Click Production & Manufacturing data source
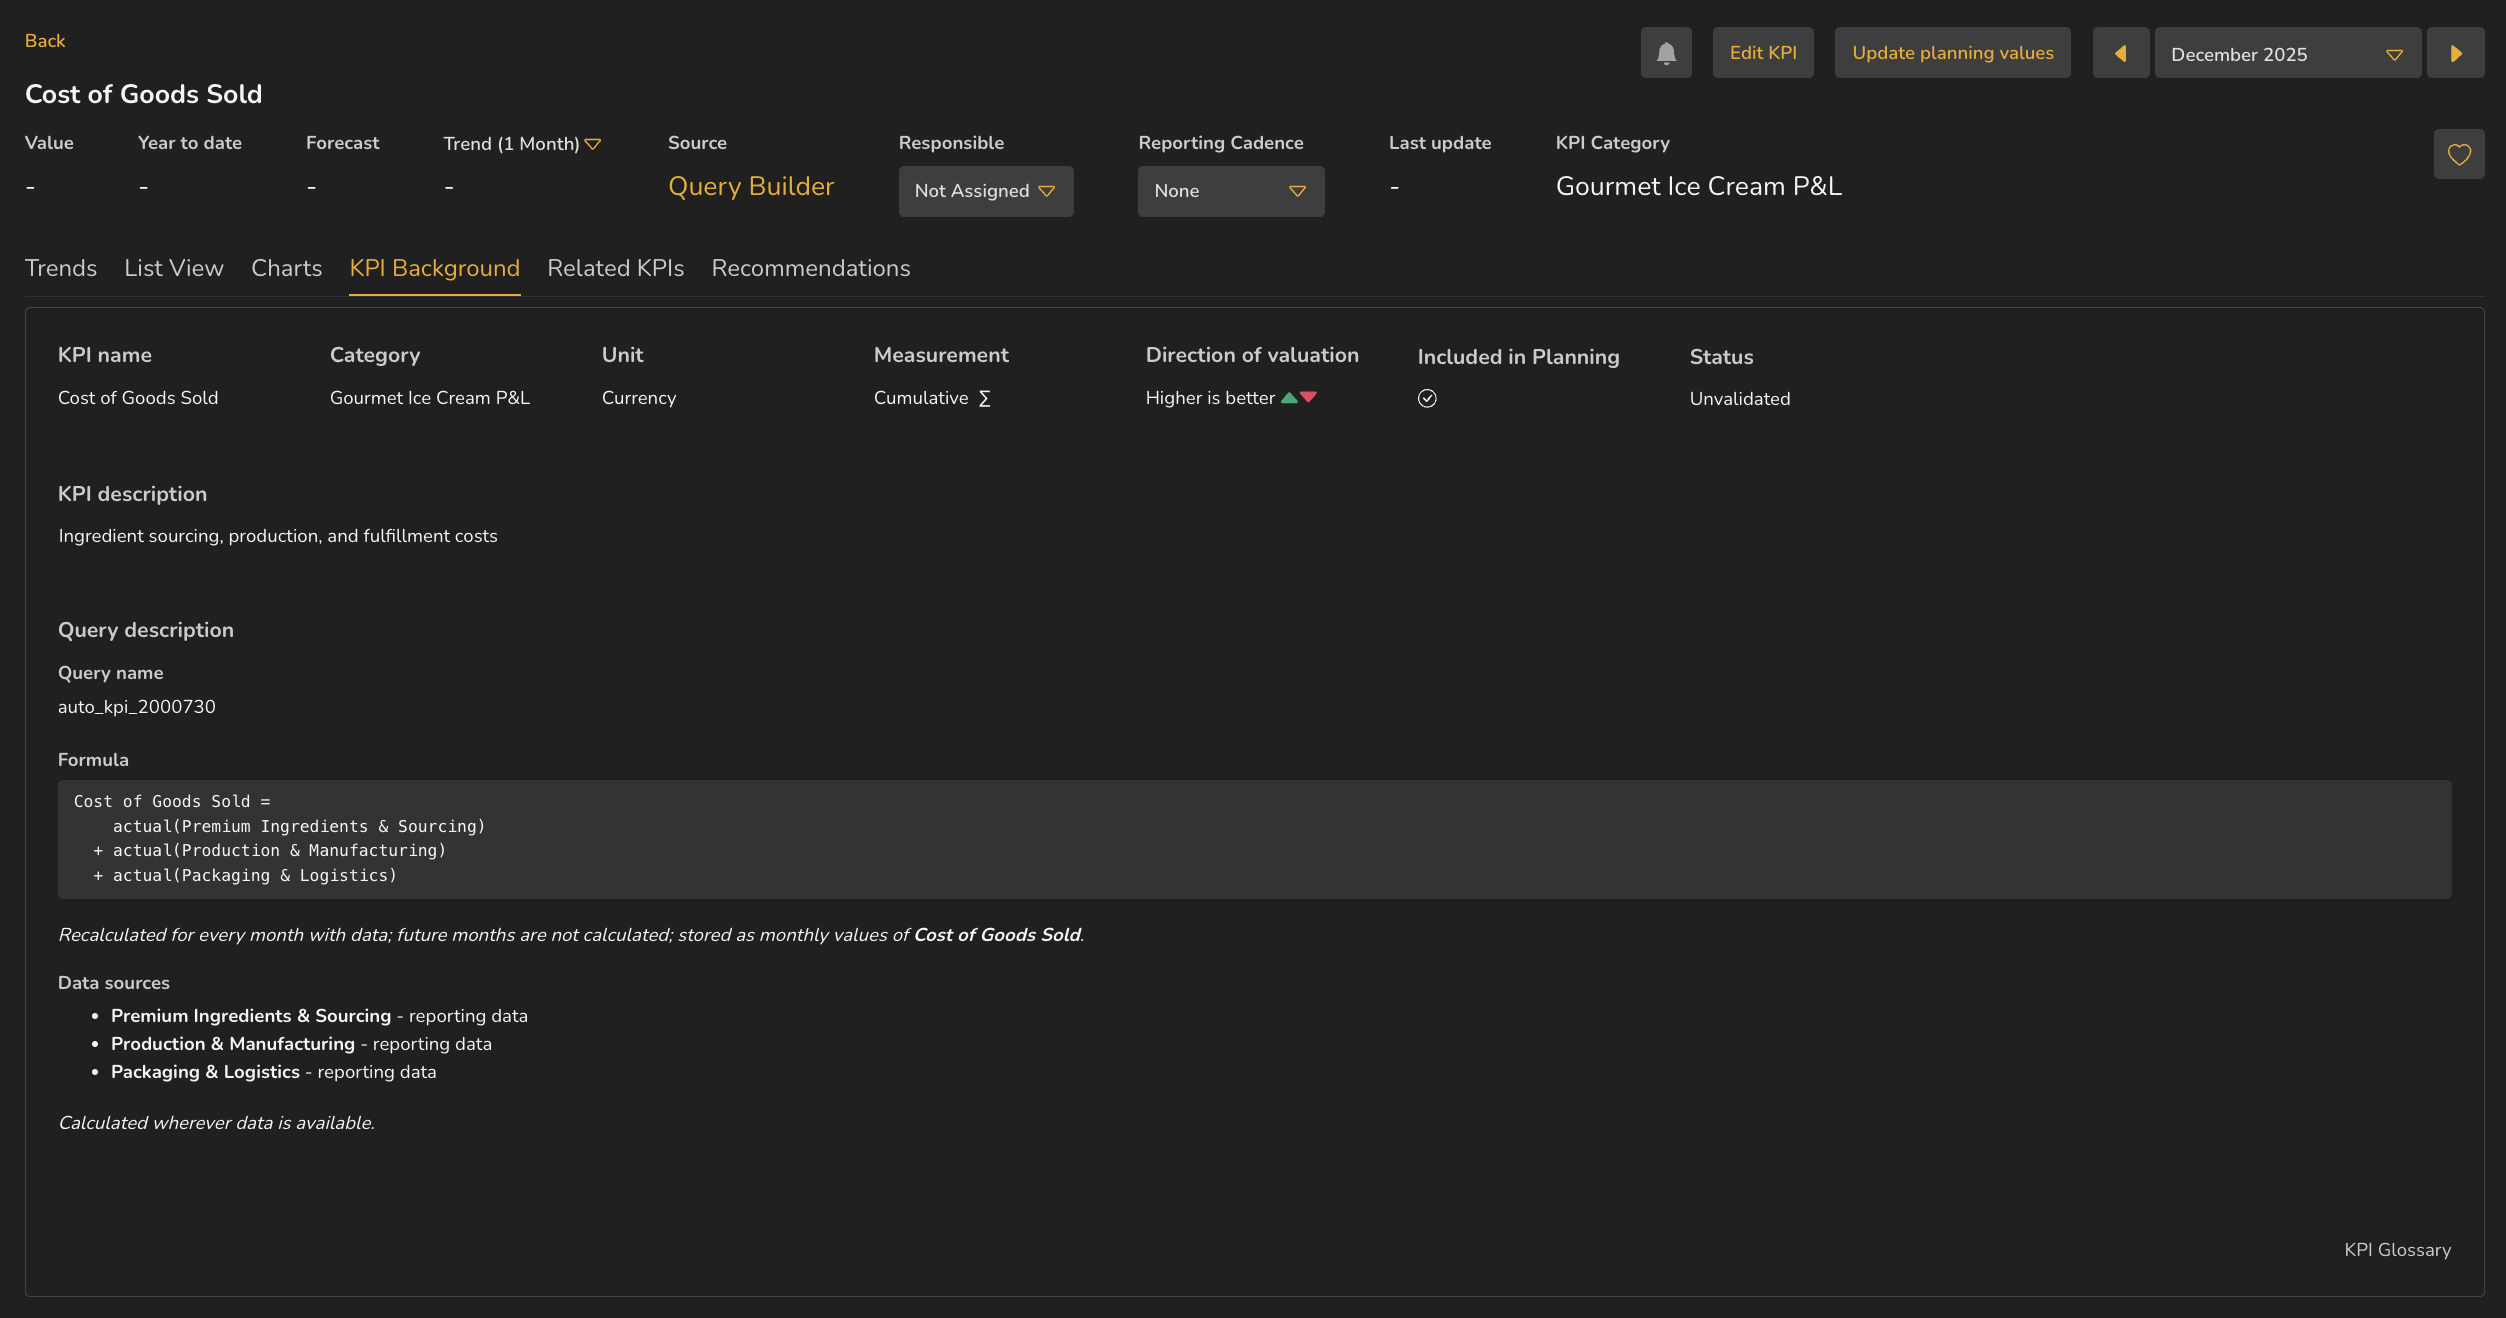This screenshot has height=1318, width=2506. point(233,1044)
